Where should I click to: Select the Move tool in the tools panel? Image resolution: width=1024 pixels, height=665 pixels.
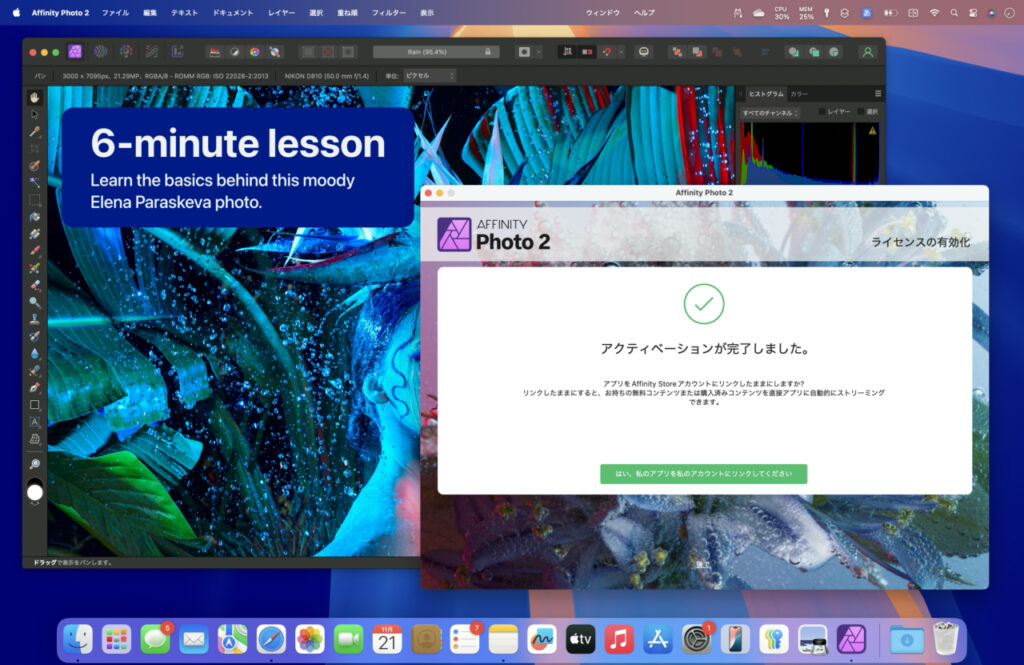tap(34, 113)
